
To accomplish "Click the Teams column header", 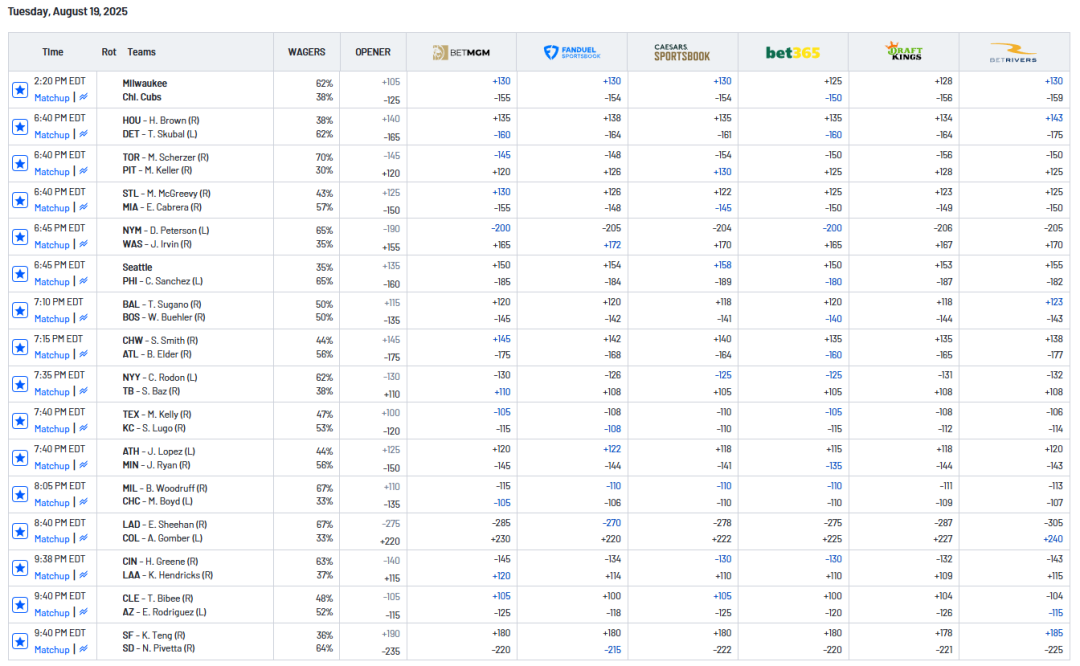I will 141,52.
